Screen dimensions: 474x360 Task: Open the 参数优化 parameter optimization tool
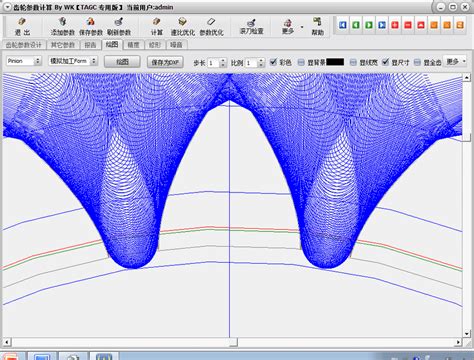211,27
